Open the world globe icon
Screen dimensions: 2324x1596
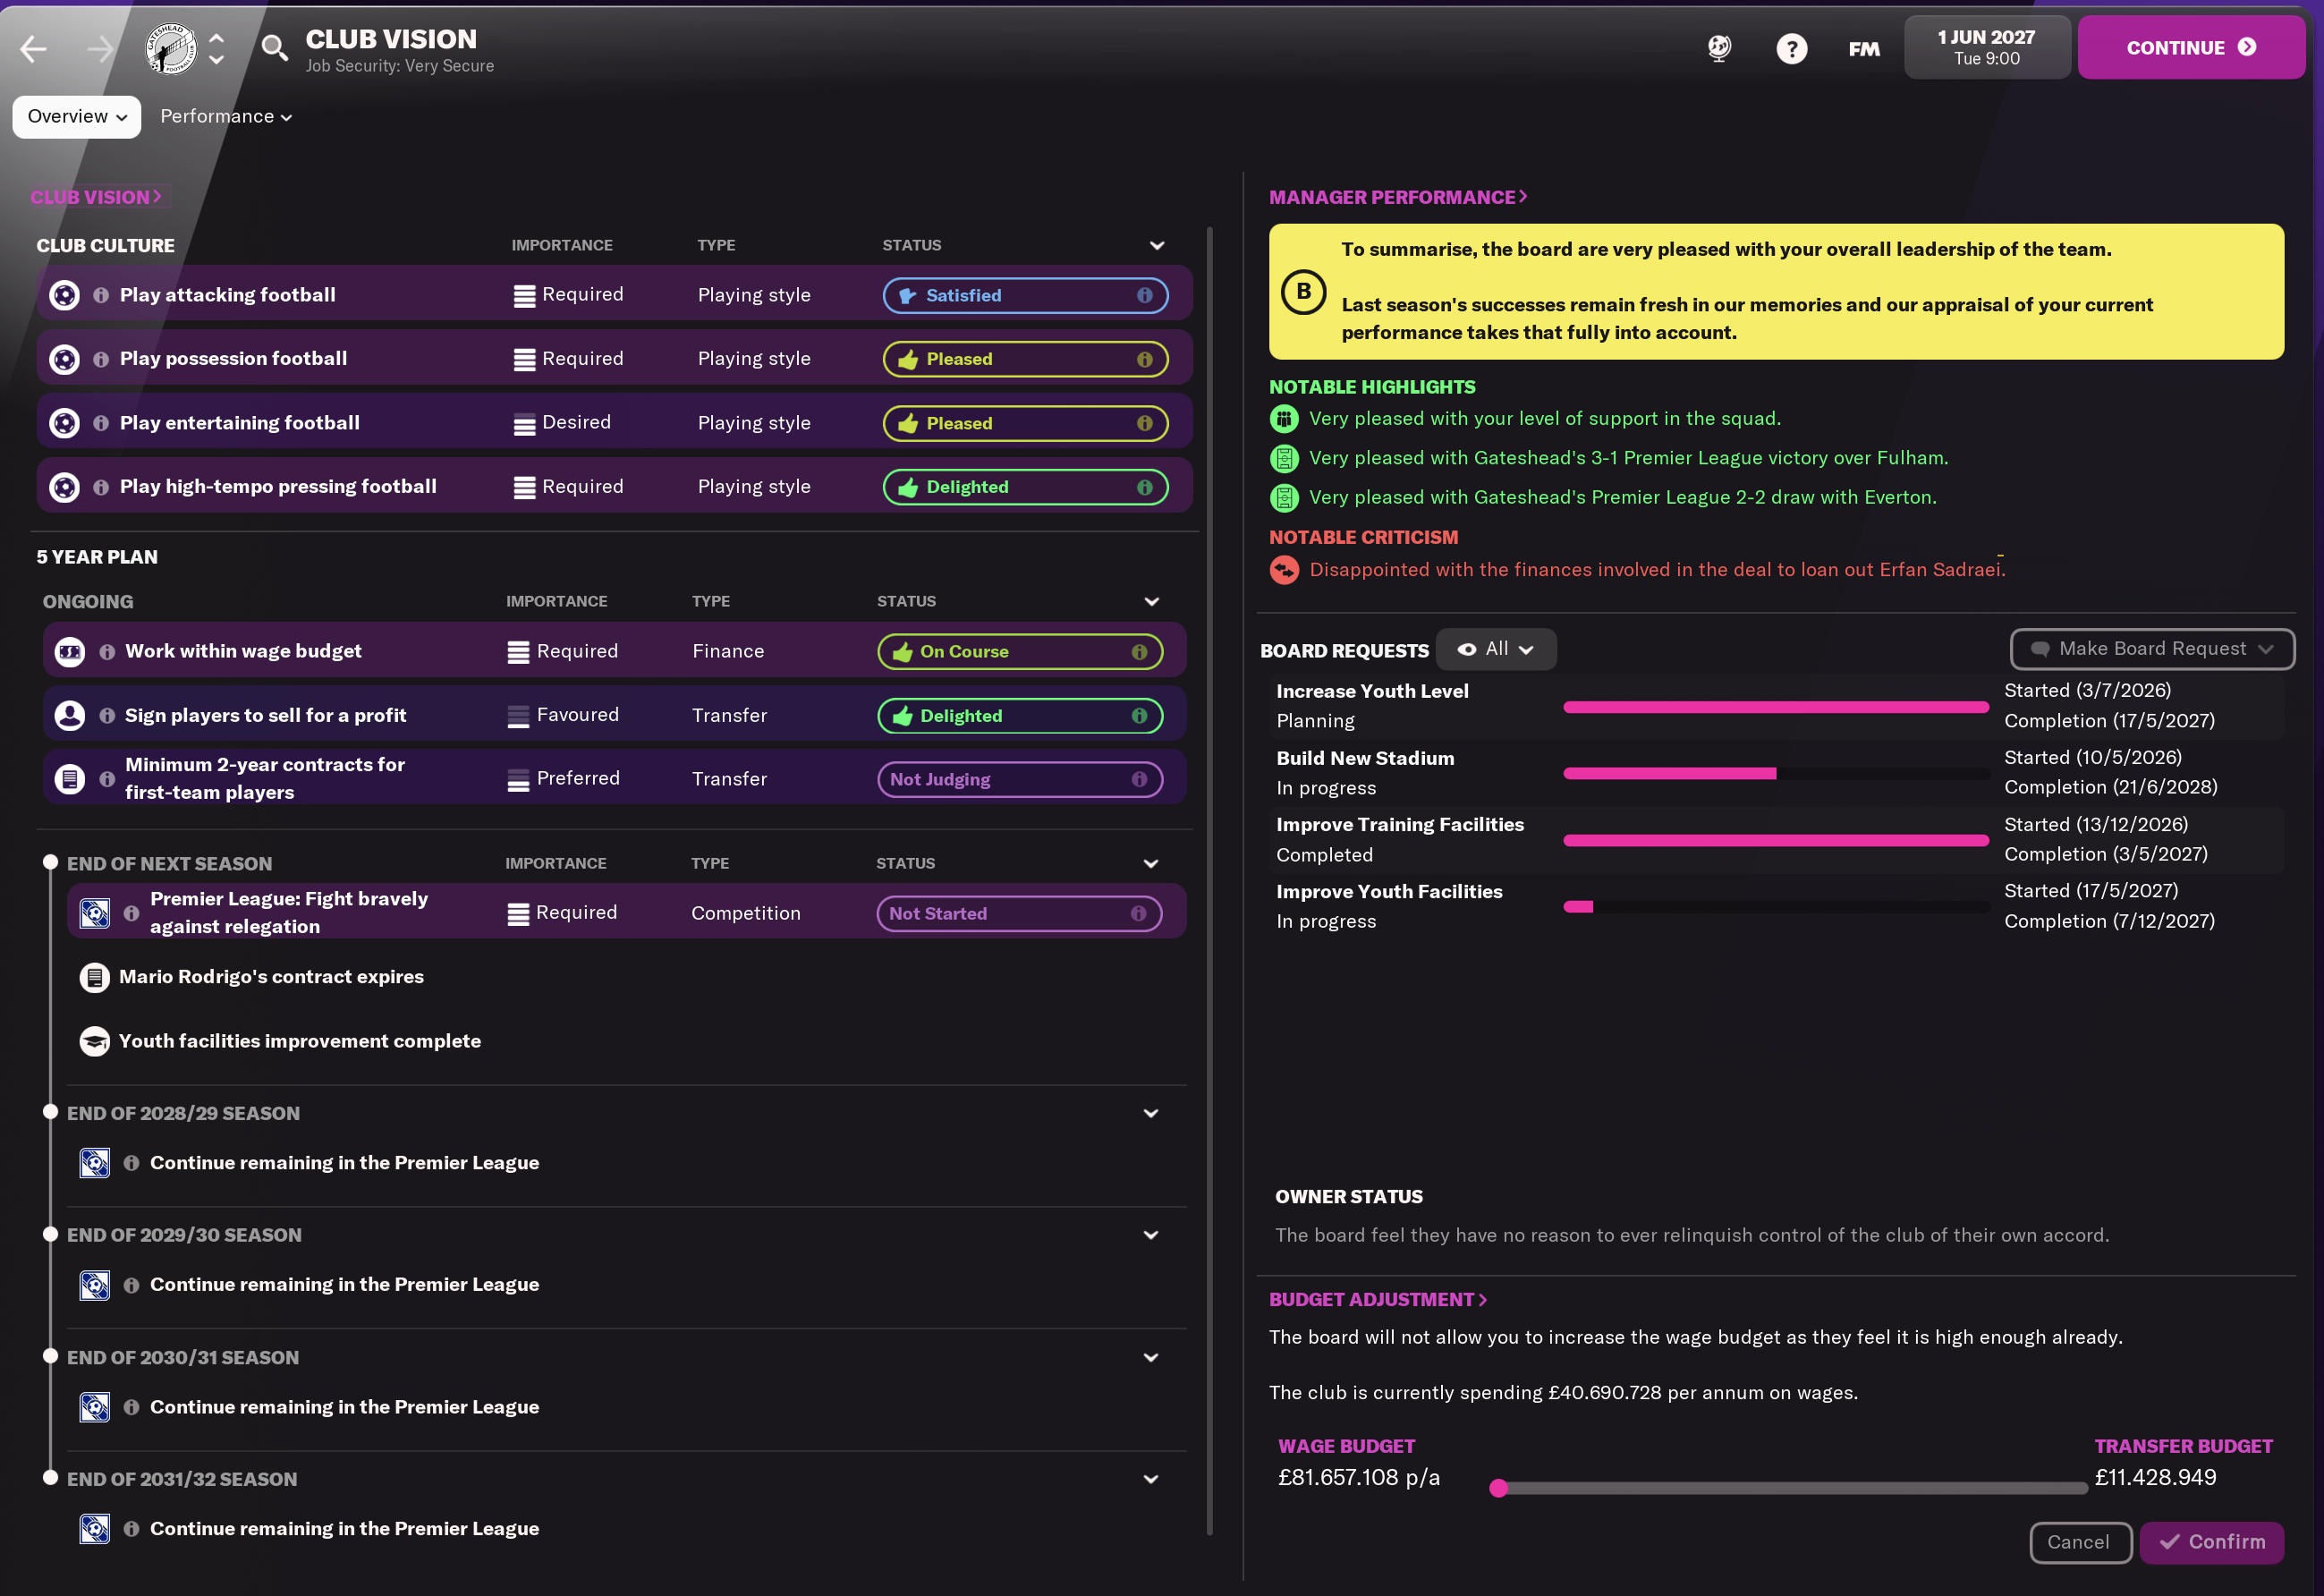pos(1719,48)
